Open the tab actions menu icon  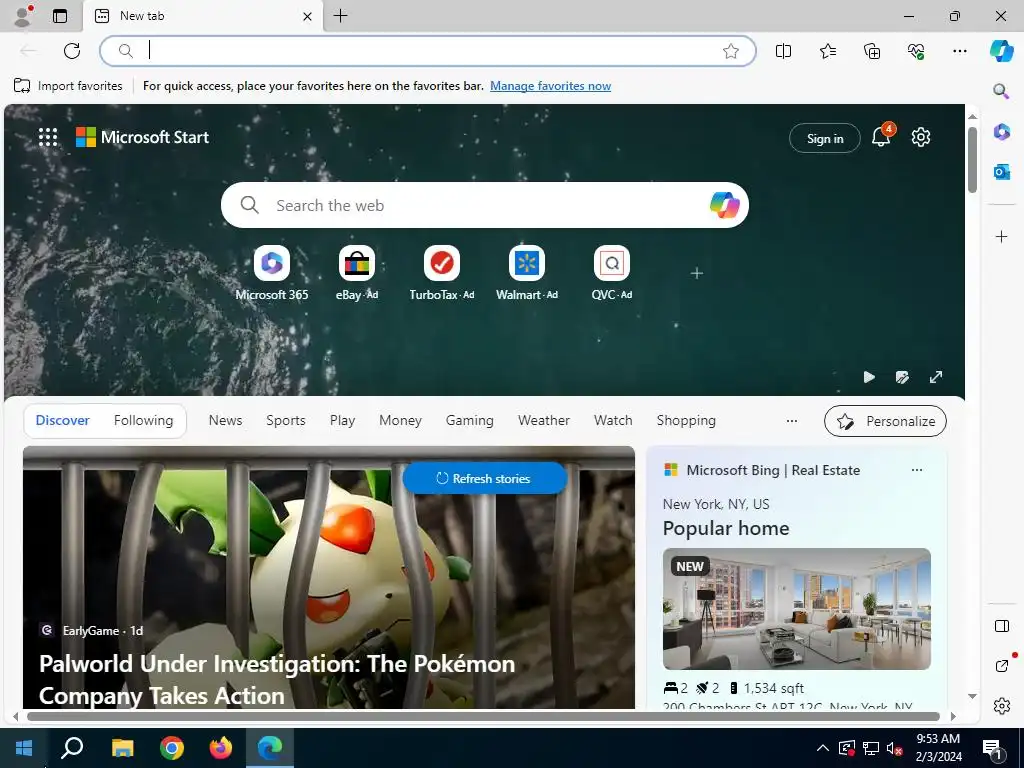[60, 16]
